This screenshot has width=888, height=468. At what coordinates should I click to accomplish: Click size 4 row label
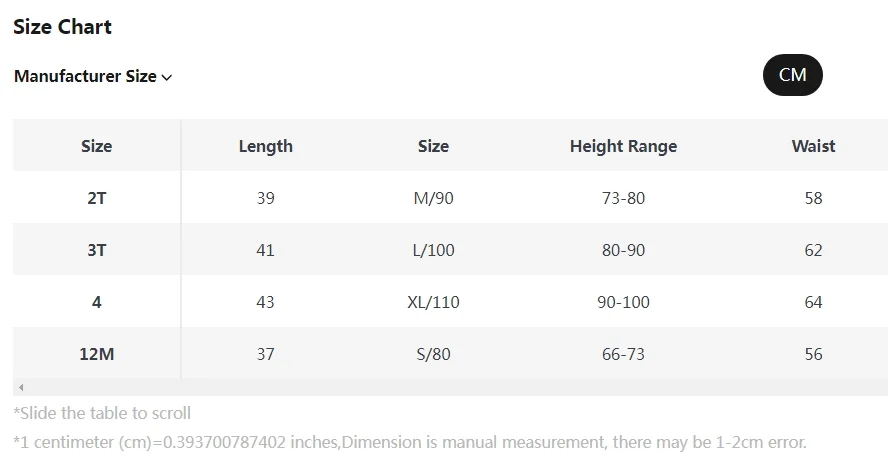pos(96,302)
